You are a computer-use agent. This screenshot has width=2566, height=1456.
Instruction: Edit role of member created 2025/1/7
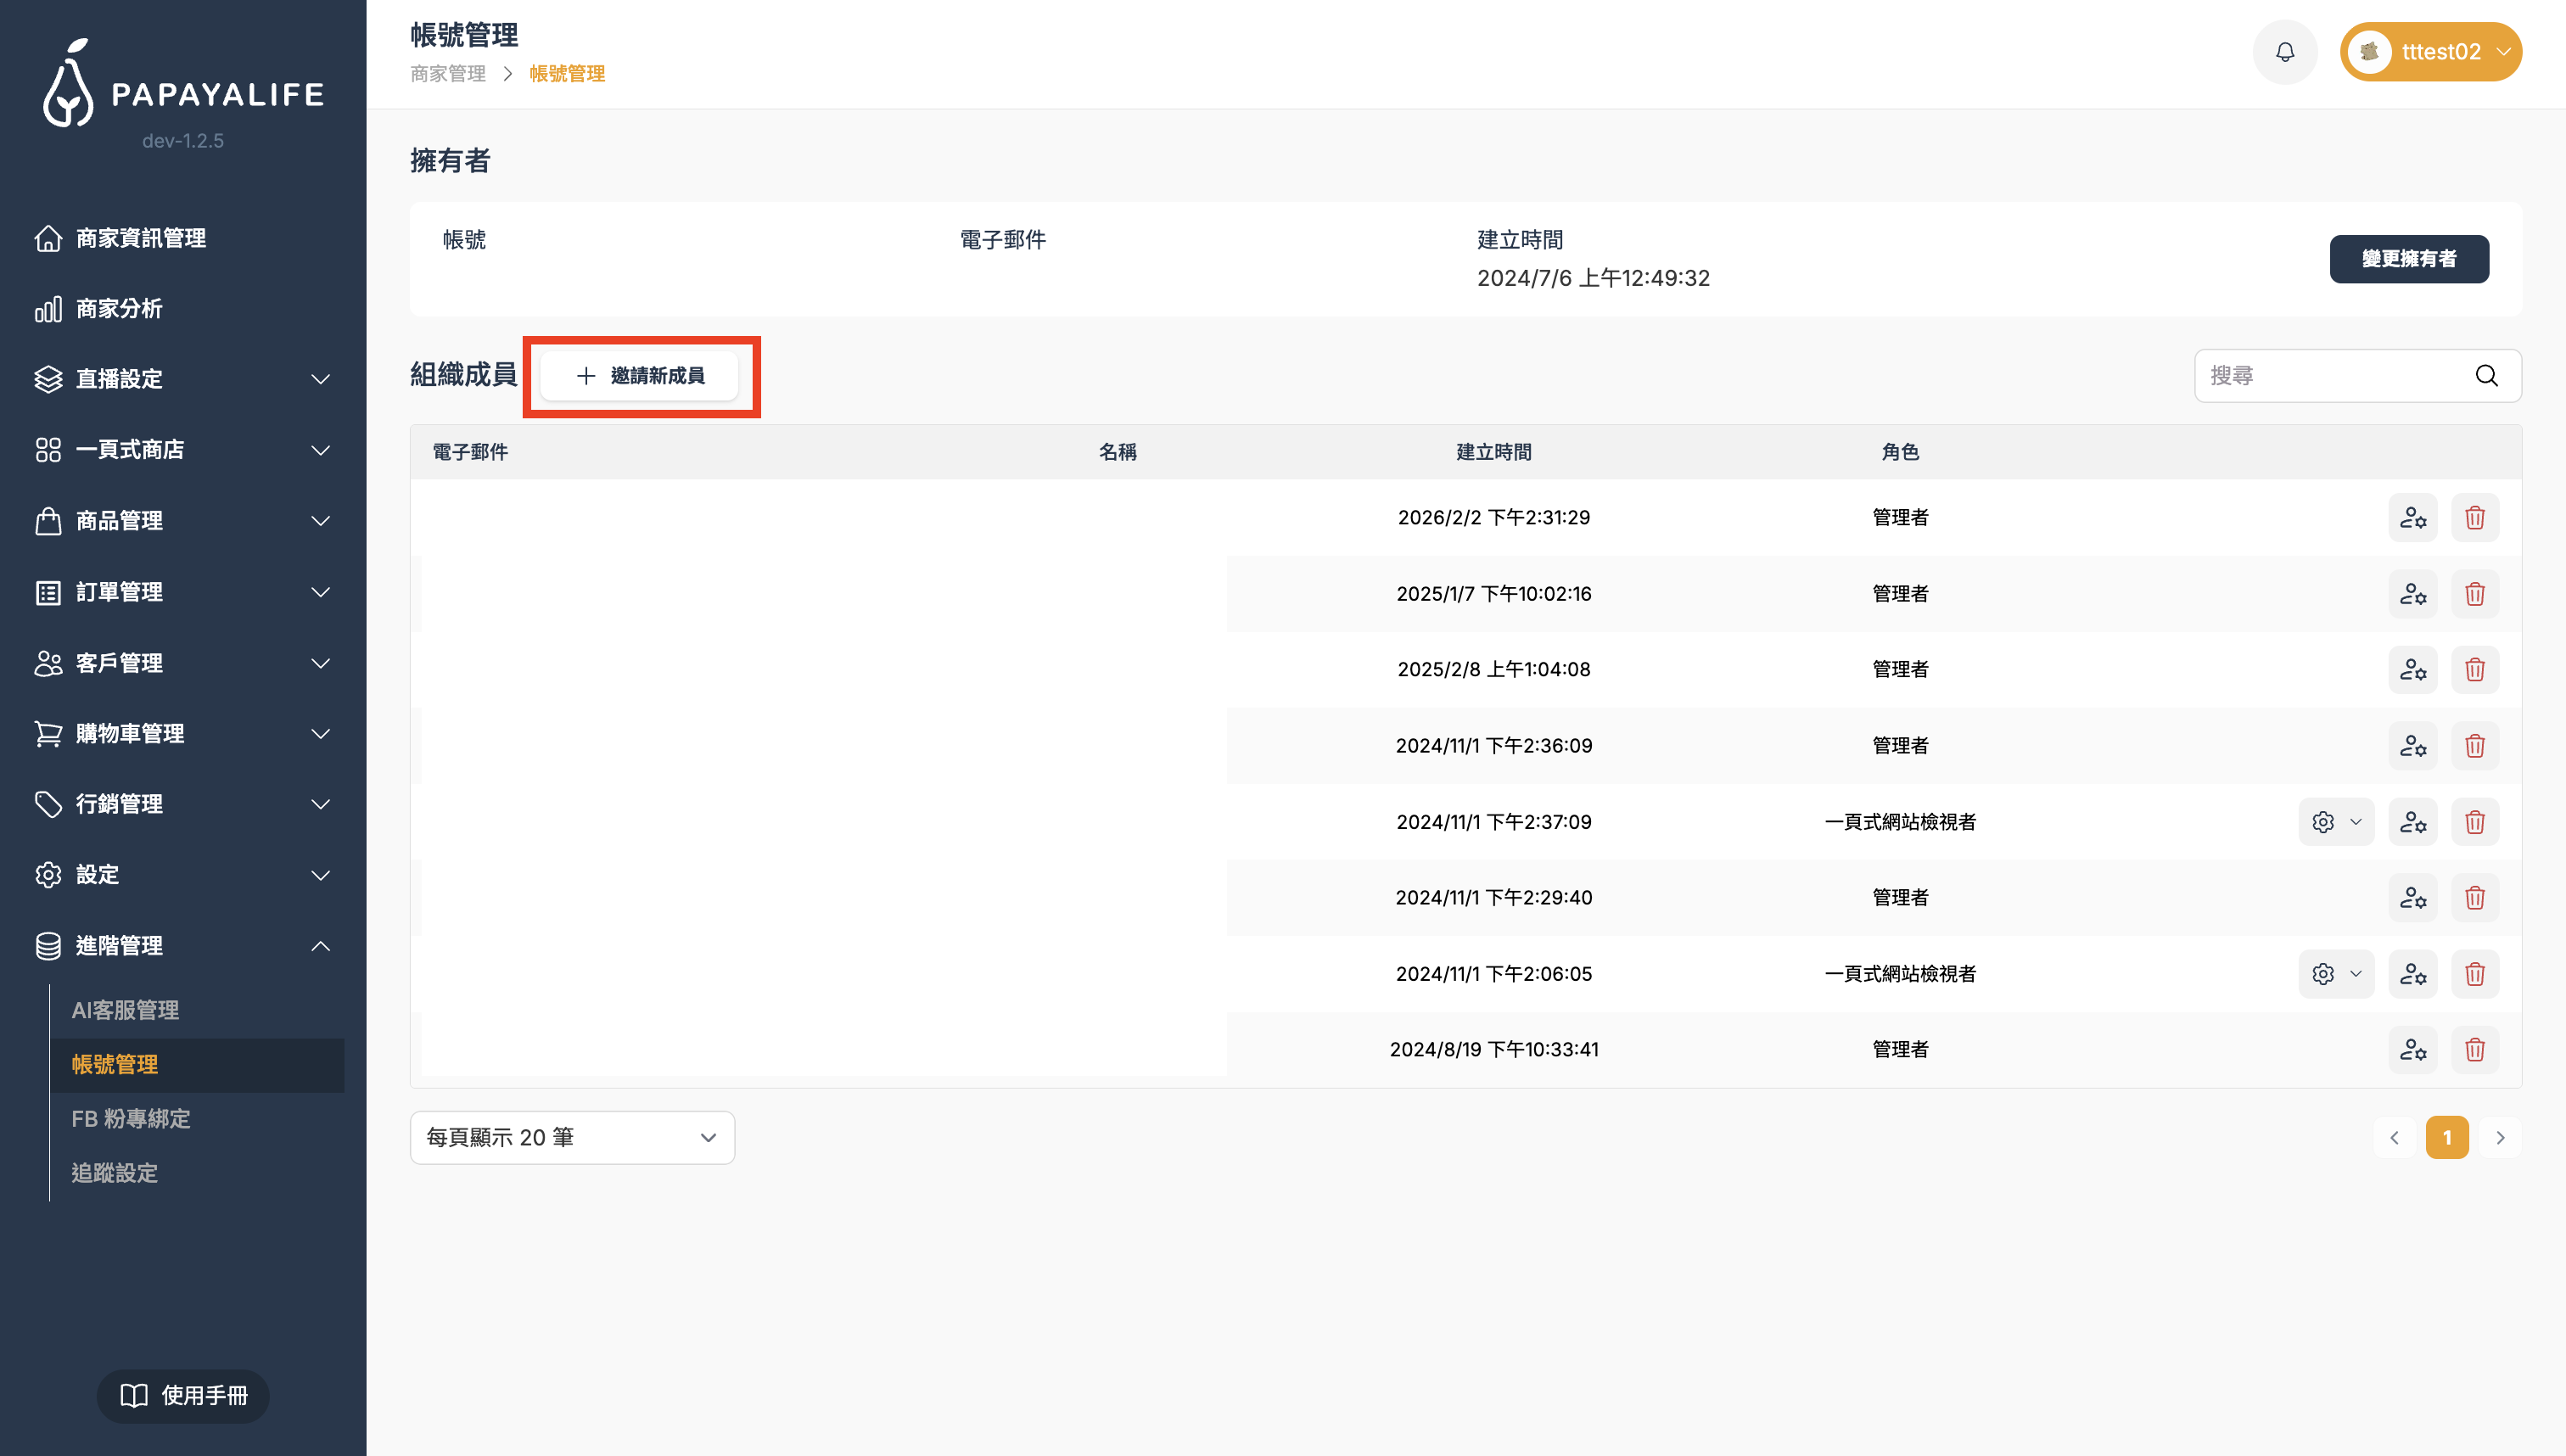pos(2413,594)
